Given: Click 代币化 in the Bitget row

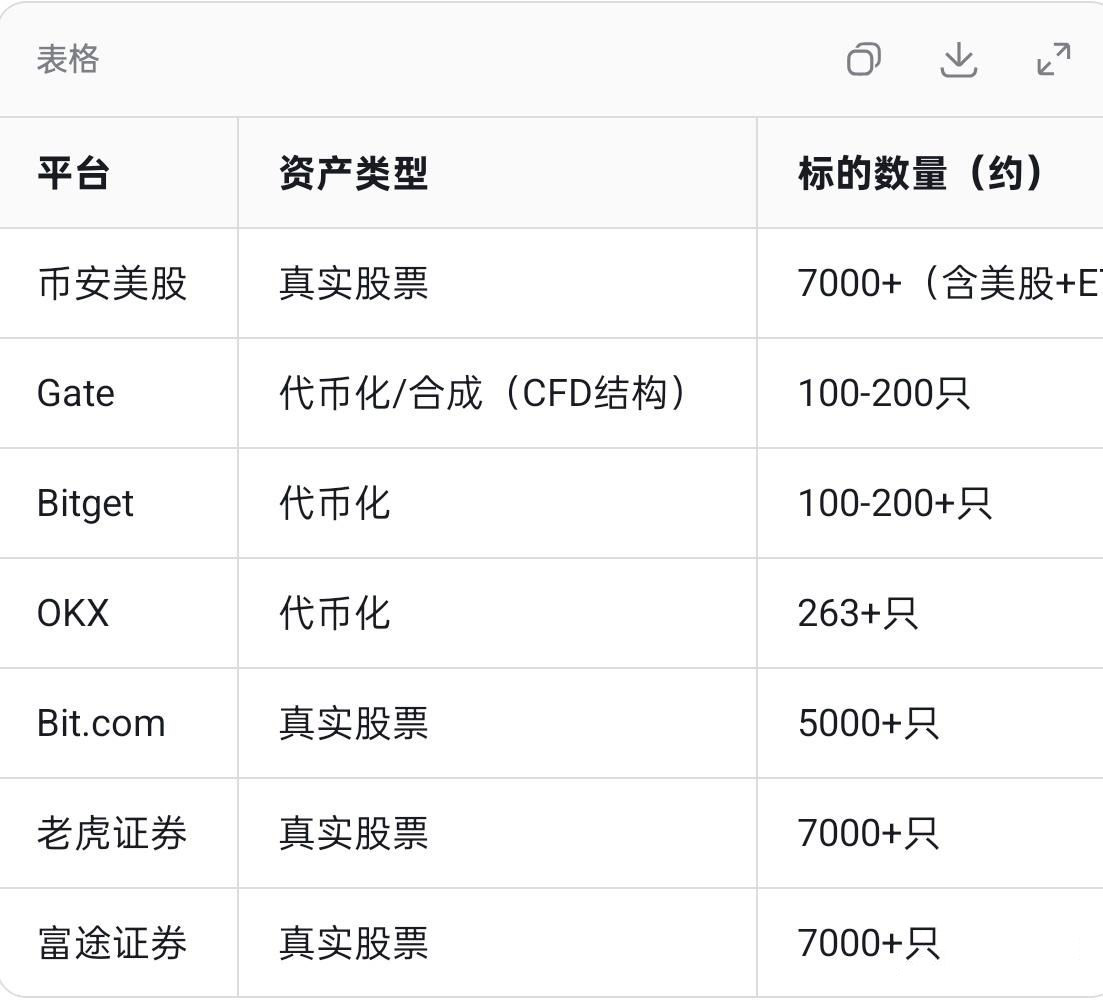Looking at the screenshot, I should (335, 504).
